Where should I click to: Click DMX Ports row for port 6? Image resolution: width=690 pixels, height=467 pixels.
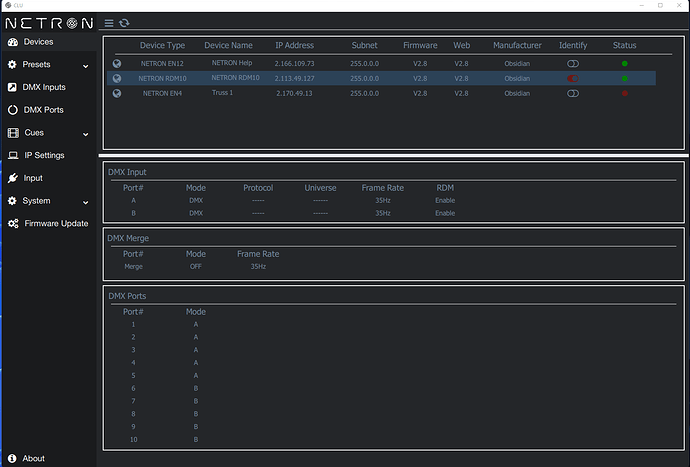165,388
